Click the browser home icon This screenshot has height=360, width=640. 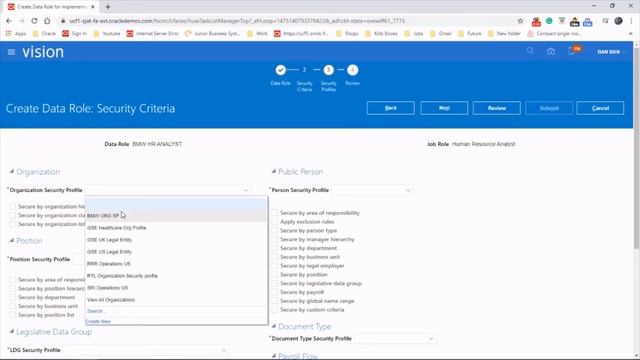pyautogui.click(x=47, y=21)
